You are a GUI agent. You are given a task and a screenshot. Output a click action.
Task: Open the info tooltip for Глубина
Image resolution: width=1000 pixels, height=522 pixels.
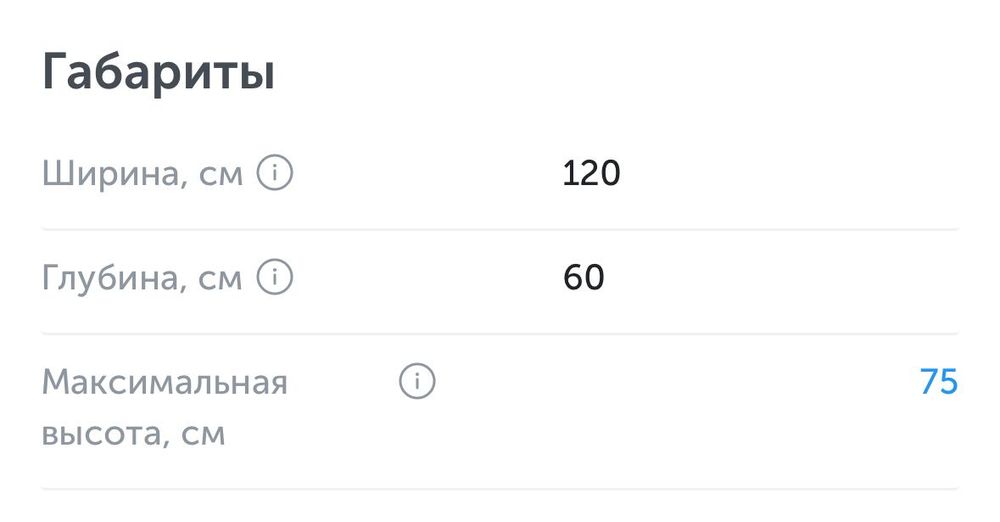(275, 277)
